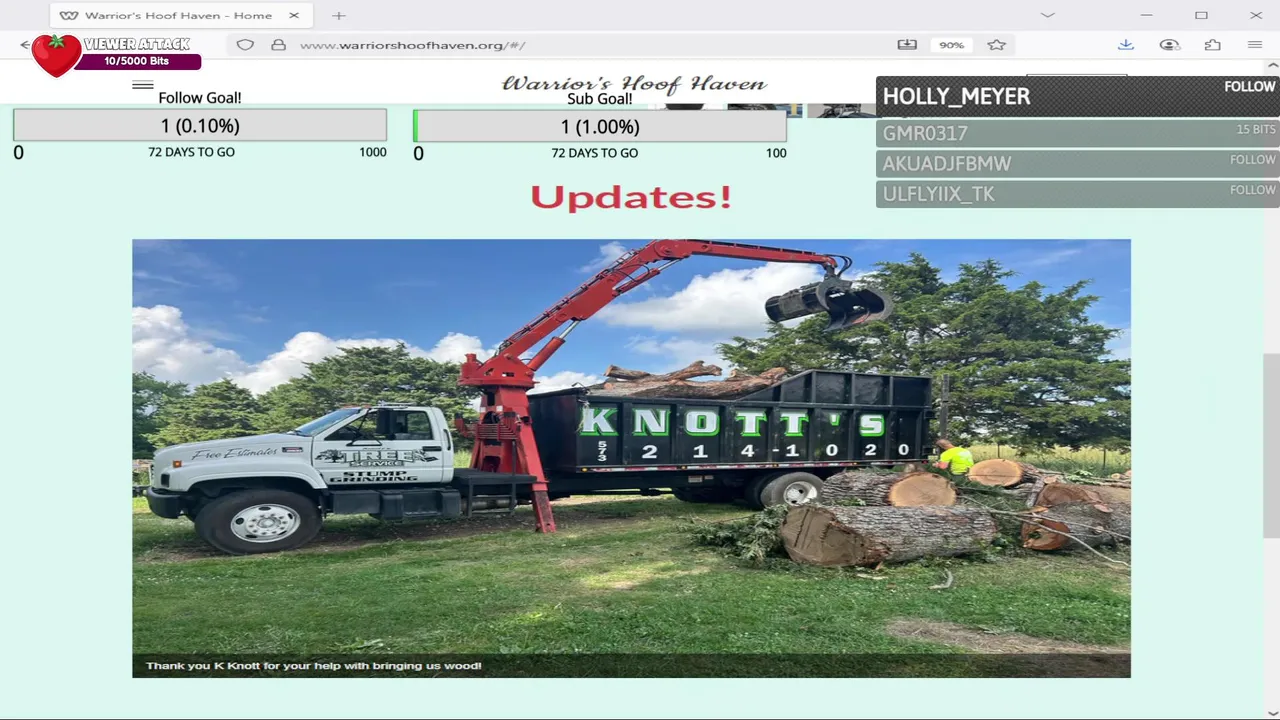Open the tracking protection shield icon

coord(245,45)
